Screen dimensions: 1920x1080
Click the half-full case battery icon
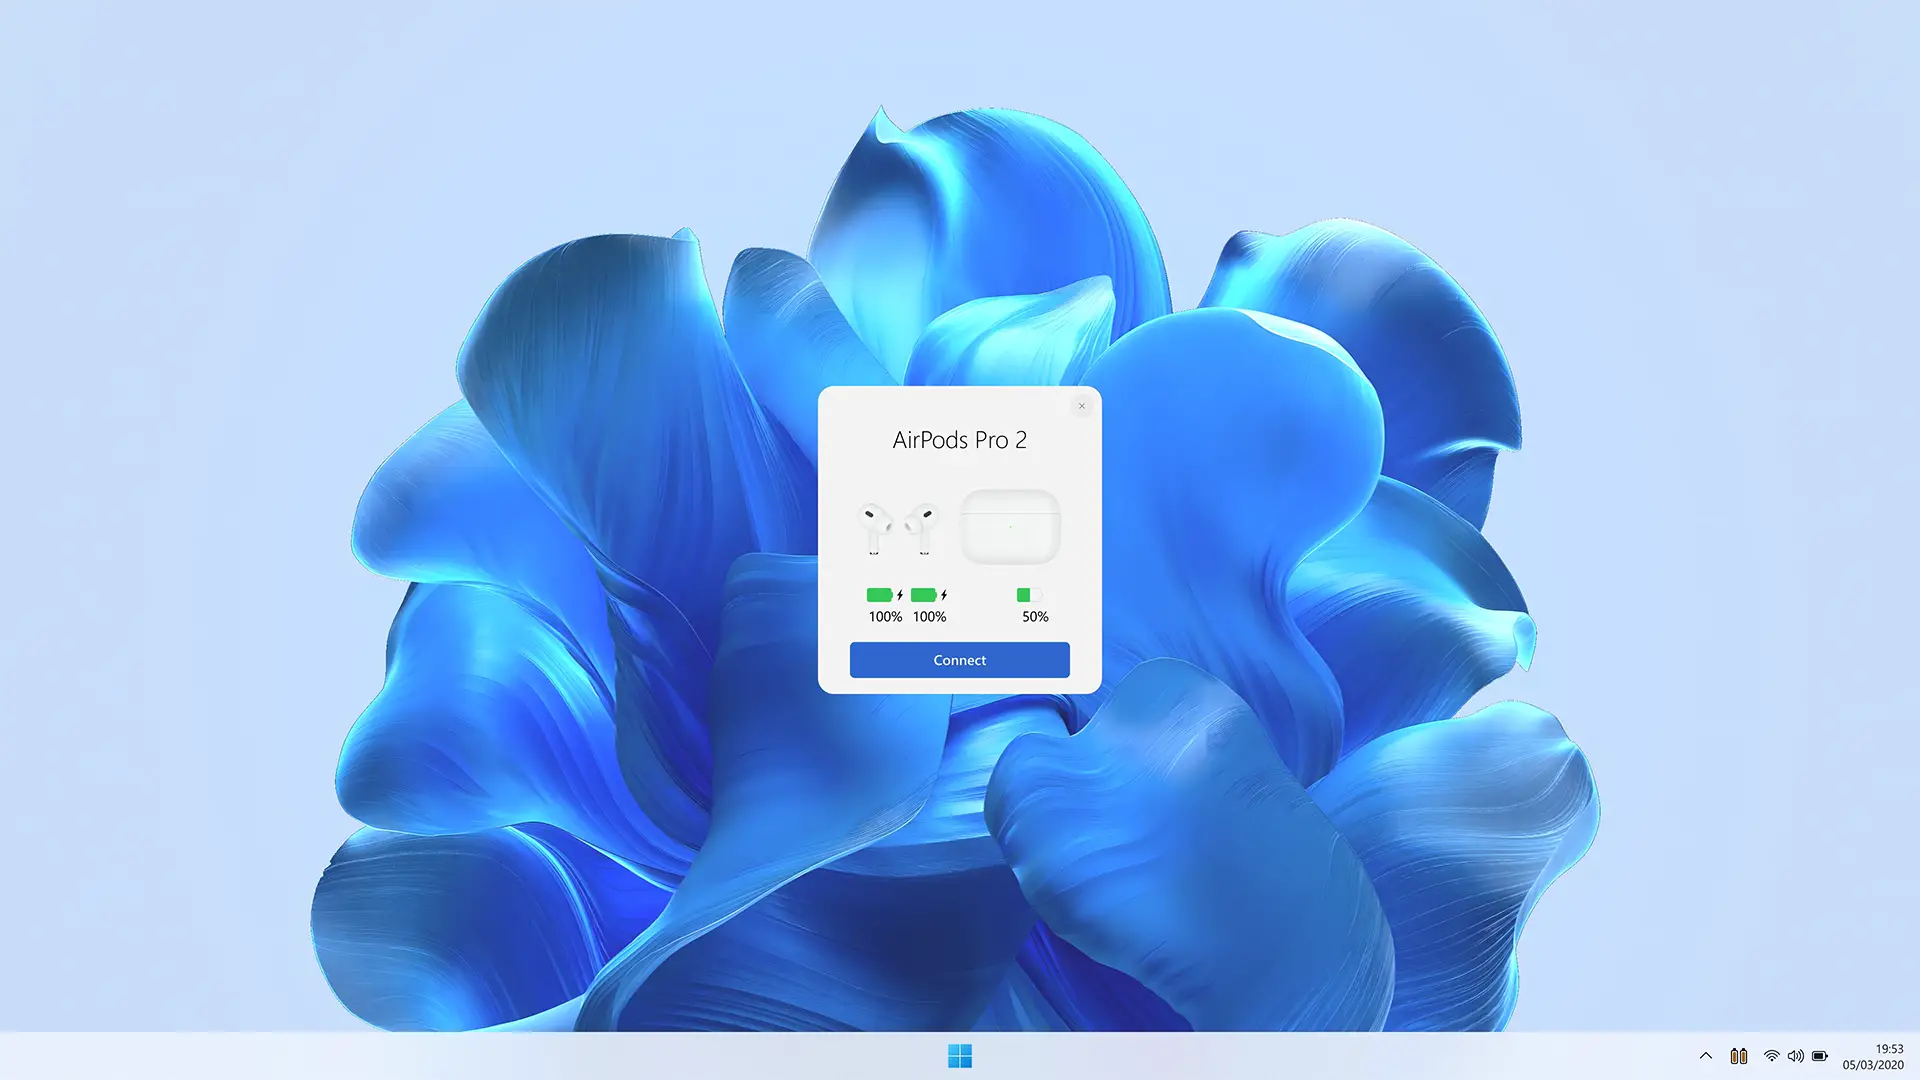pyautogui.click(x=1028, y=595)
